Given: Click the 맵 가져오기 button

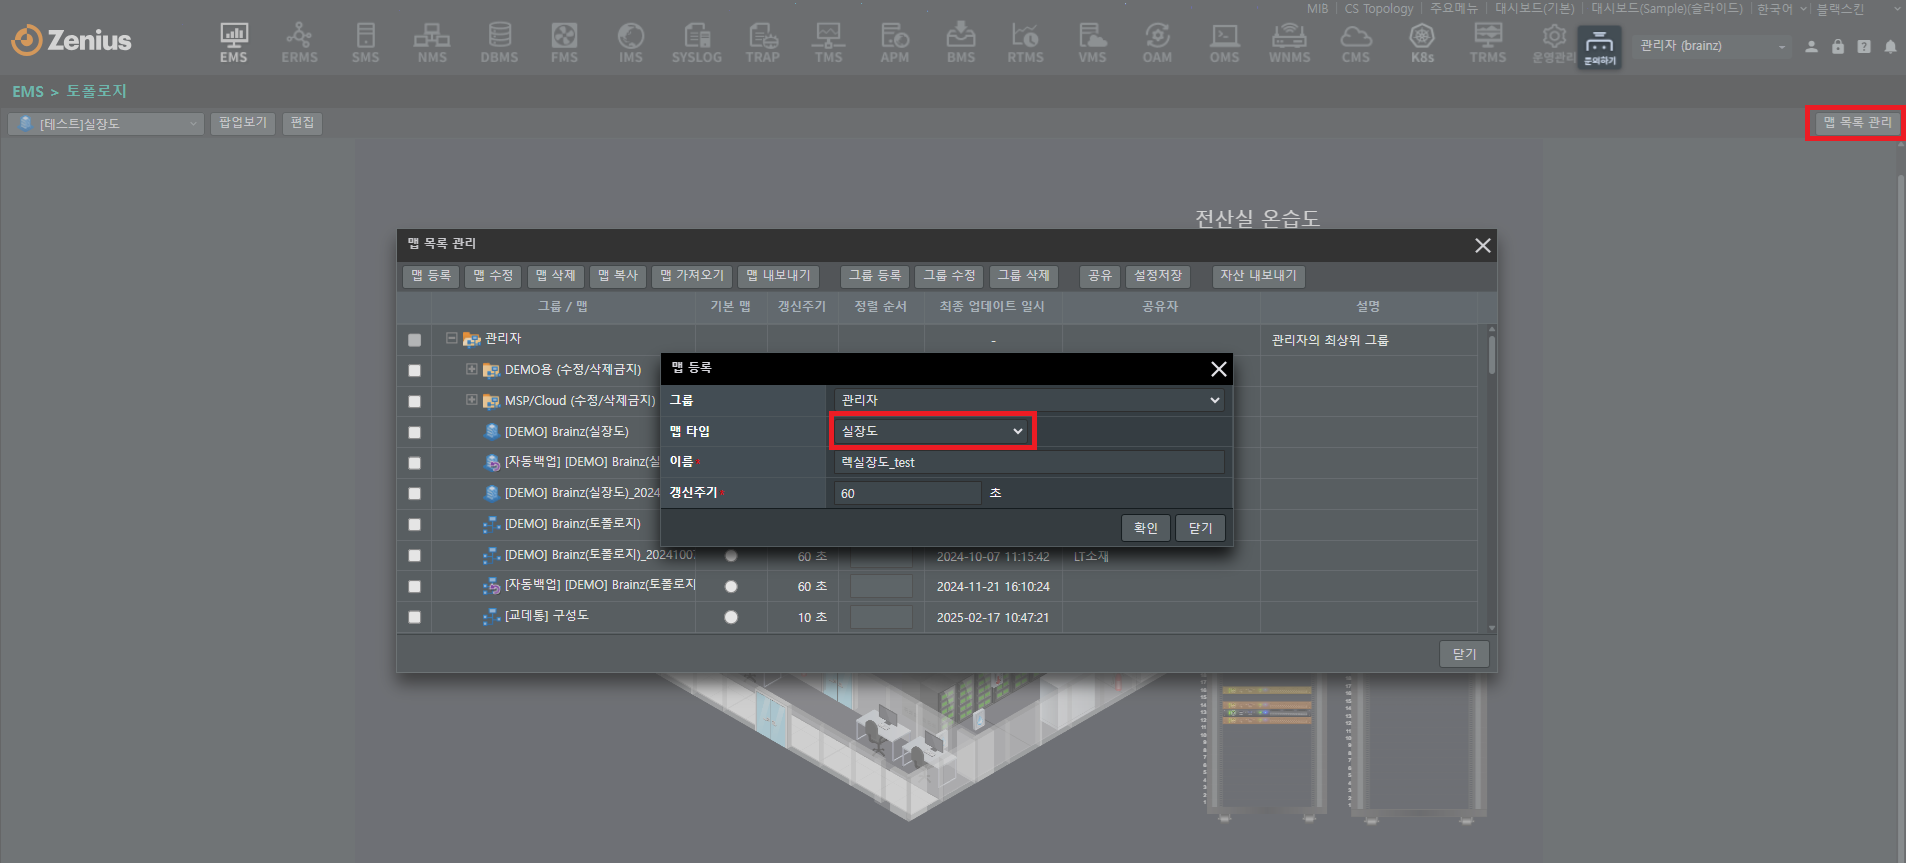Looking at the screenshot, I should pyautogui.click(x=692, y=276).
